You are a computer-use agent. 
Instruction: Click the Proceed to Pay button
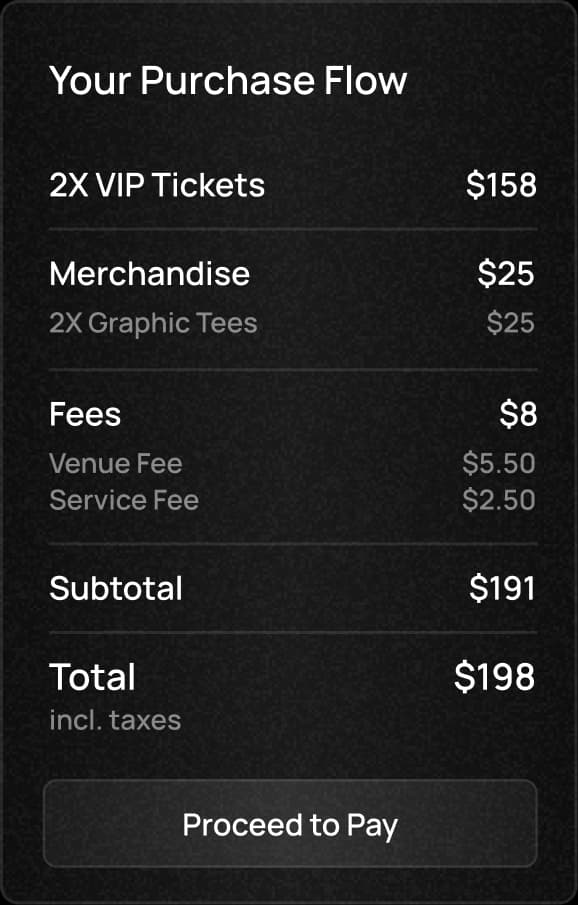pos(290,824)
